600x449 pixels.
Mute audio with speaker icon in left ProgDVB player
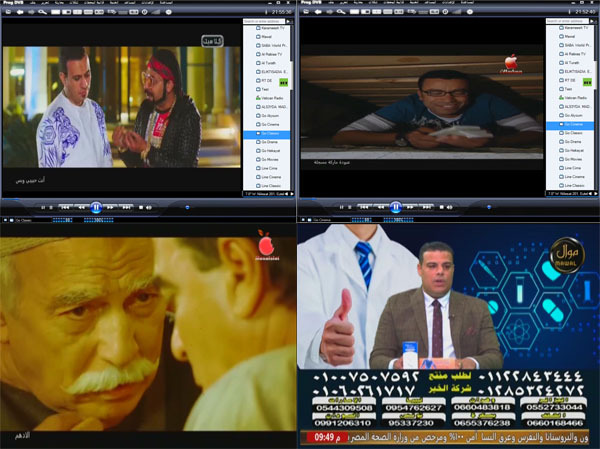(148, 207)
